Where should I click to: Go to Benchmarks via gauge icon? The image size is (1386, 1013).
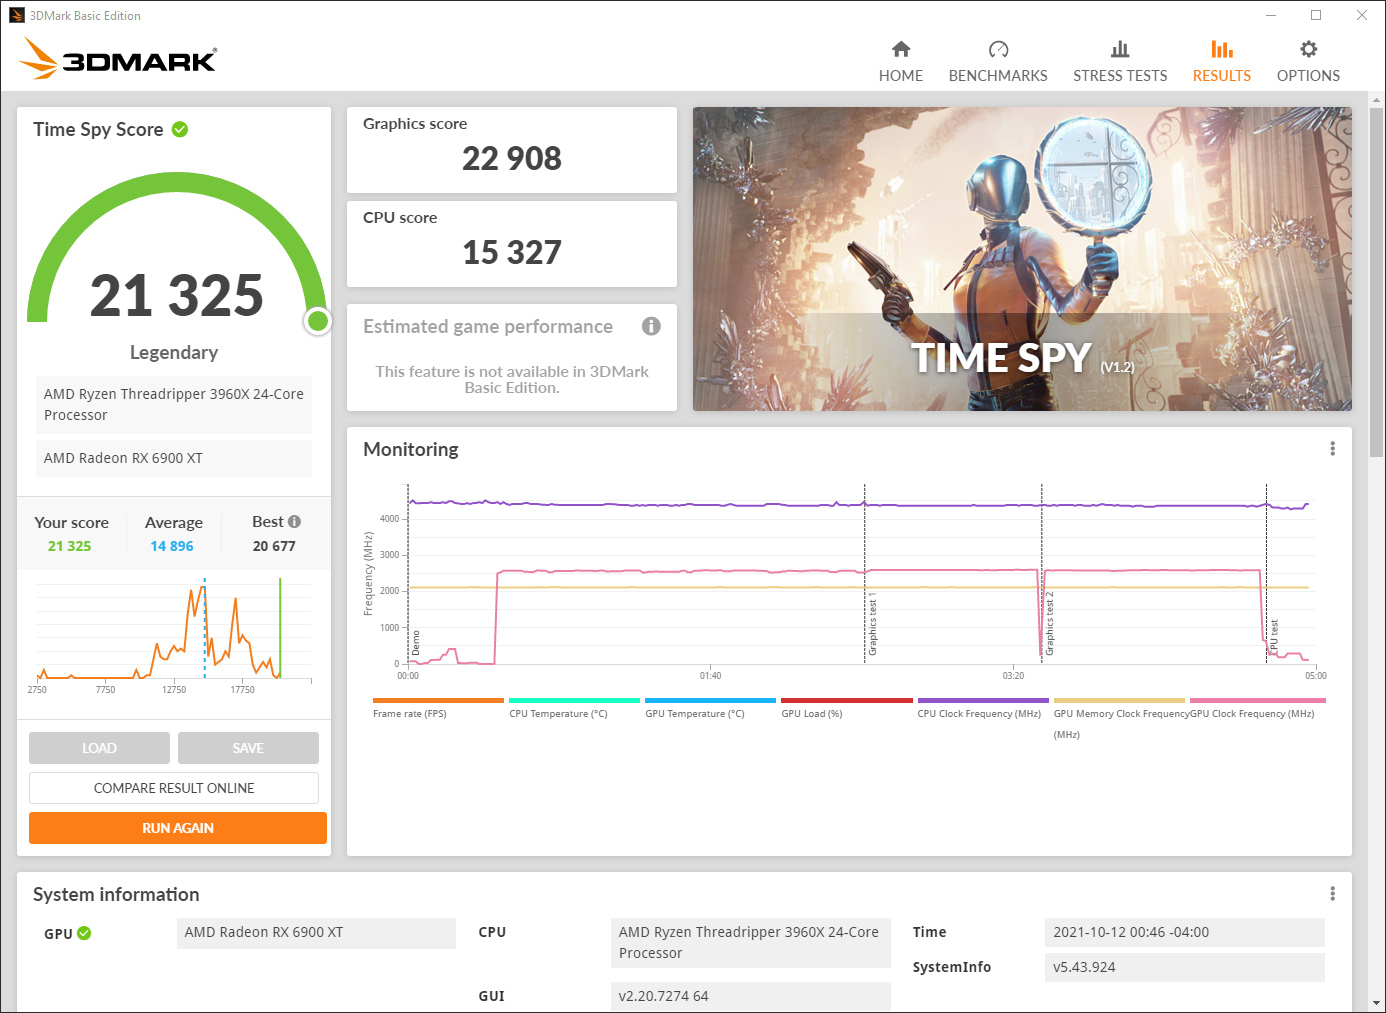(x=997, y=50)
